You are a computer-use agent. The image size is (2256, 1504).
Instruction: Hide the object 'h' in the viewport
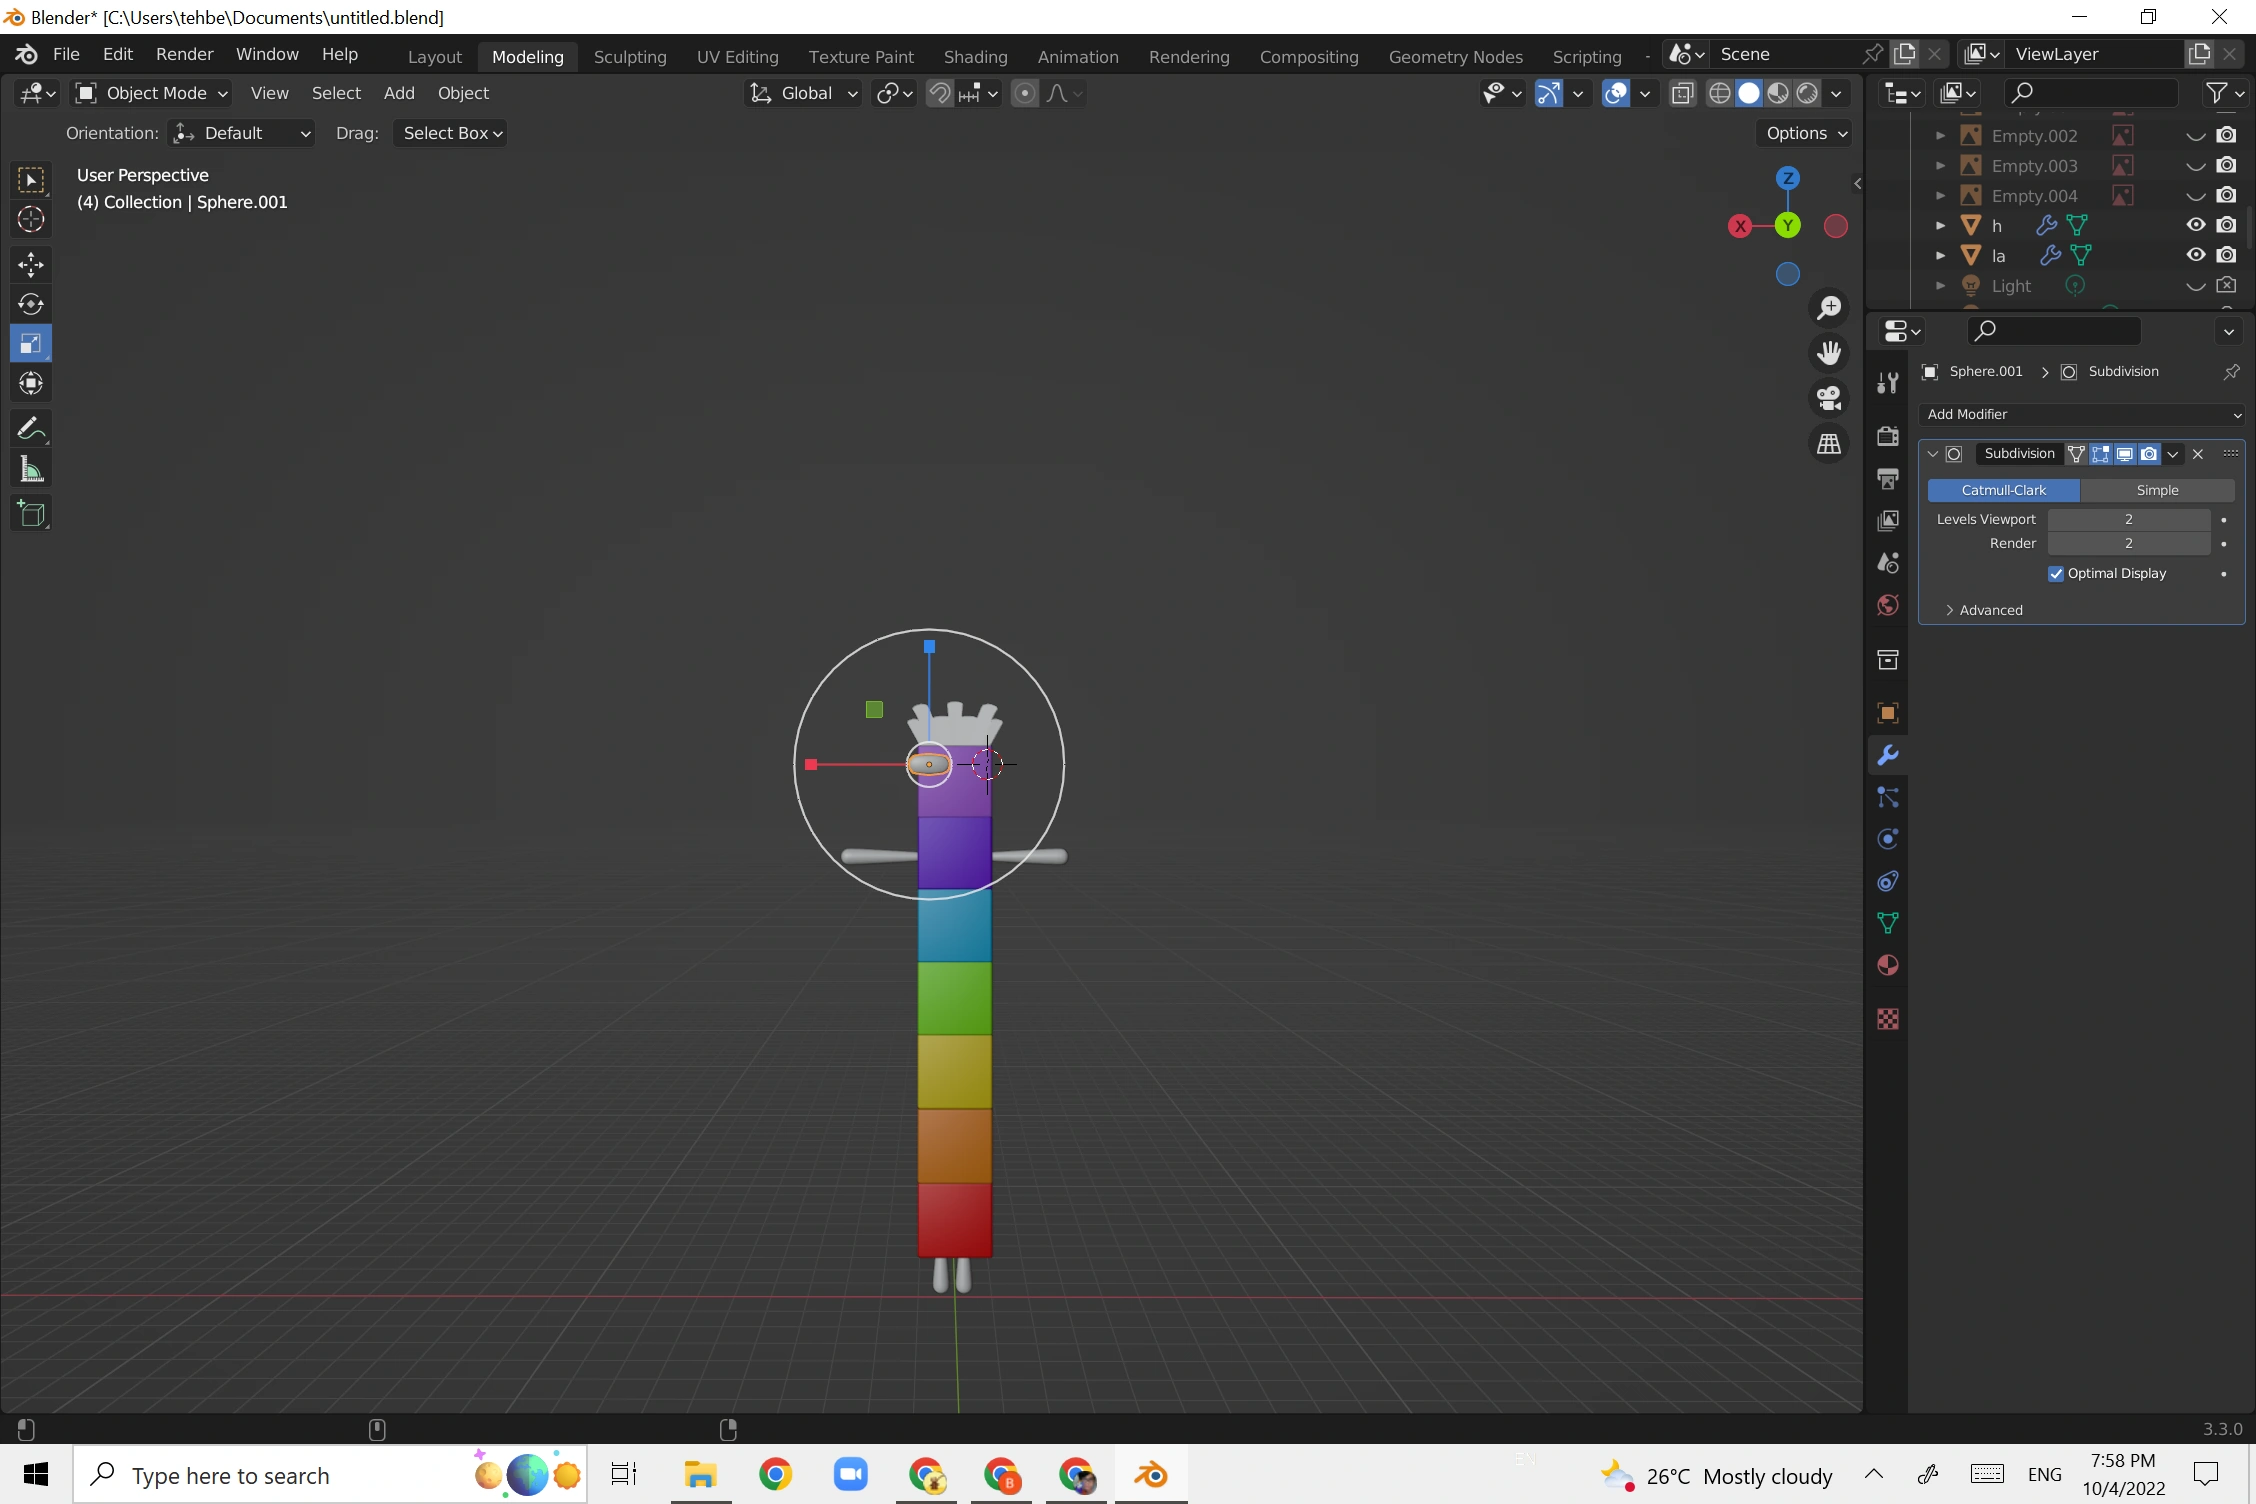tap(2194, 225)
